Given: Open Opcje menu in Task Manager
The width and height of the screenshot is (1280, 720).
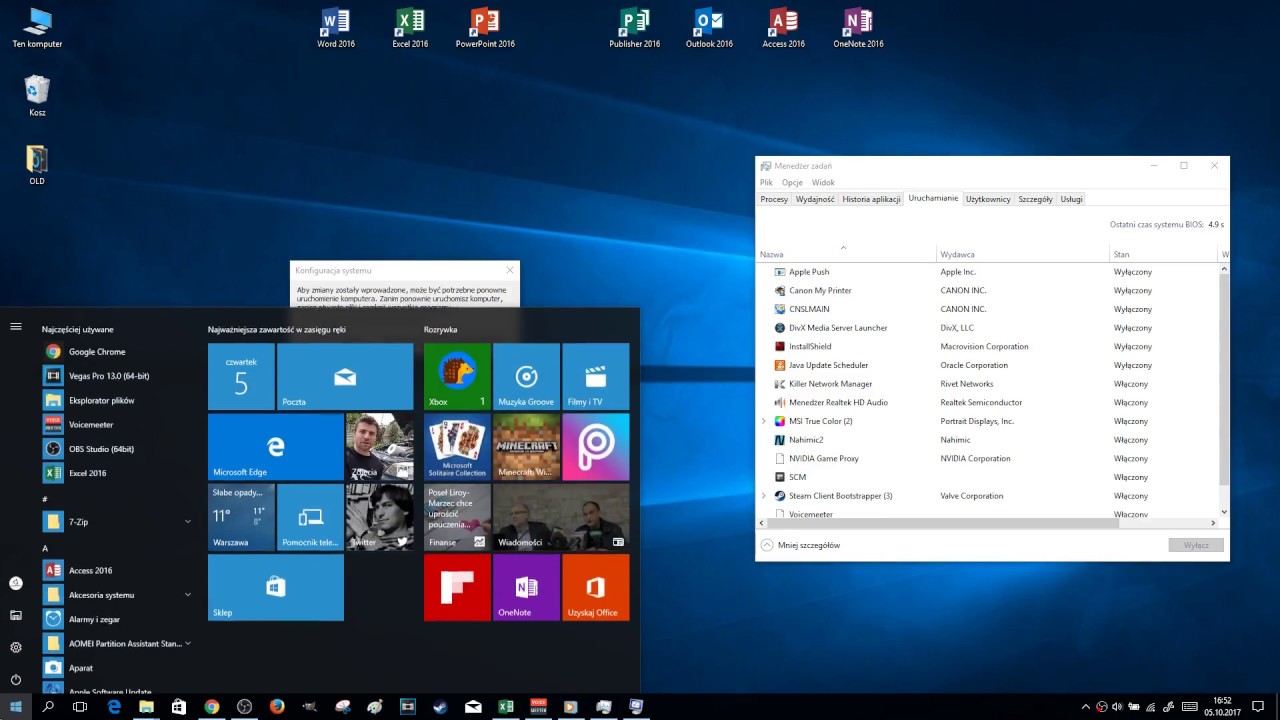Looking at the screenshot, I should pos(792,183).
